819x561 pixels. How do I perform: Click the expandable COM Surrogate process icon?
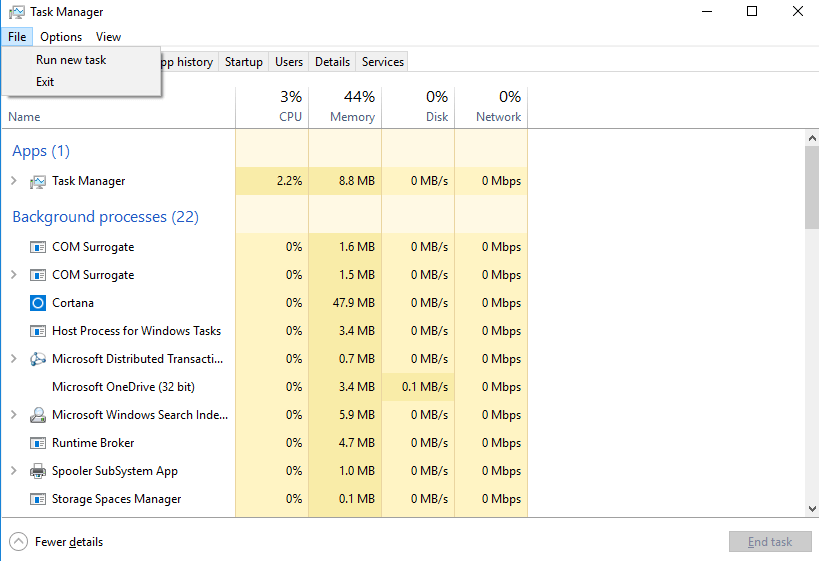pos(38,275)
